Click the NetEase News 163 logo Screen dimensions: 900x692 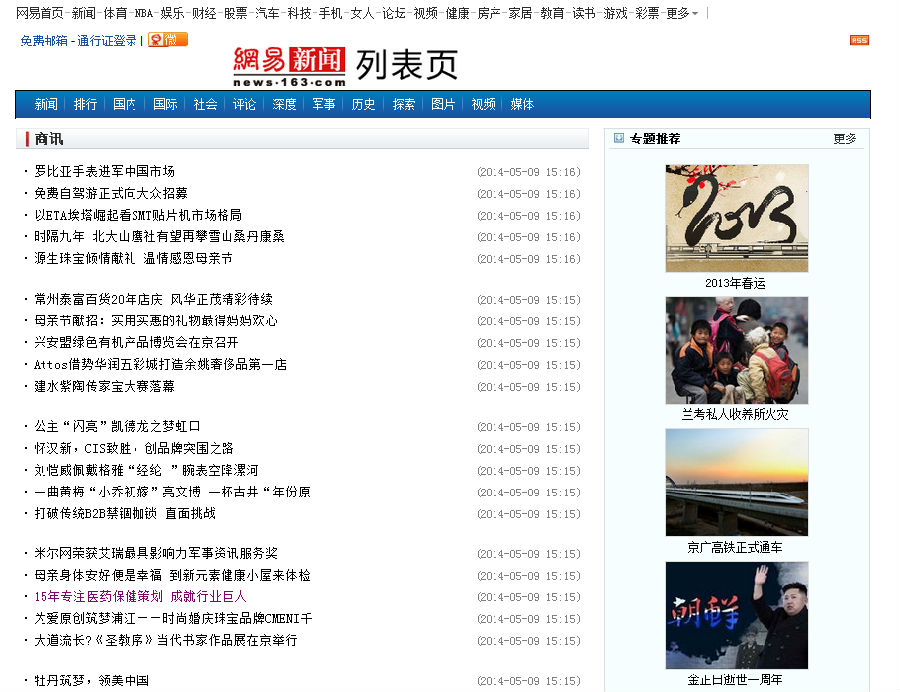289,67
